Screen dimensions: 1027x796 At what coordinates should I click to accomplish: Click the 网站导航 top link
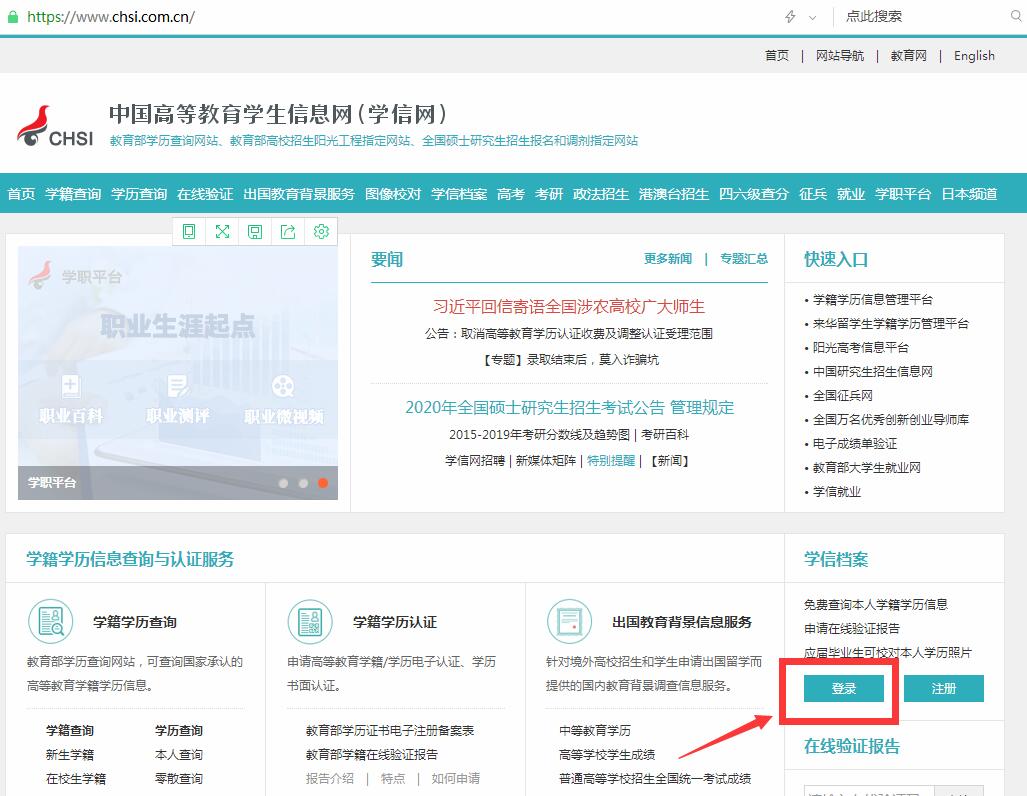tap(840, 56)
